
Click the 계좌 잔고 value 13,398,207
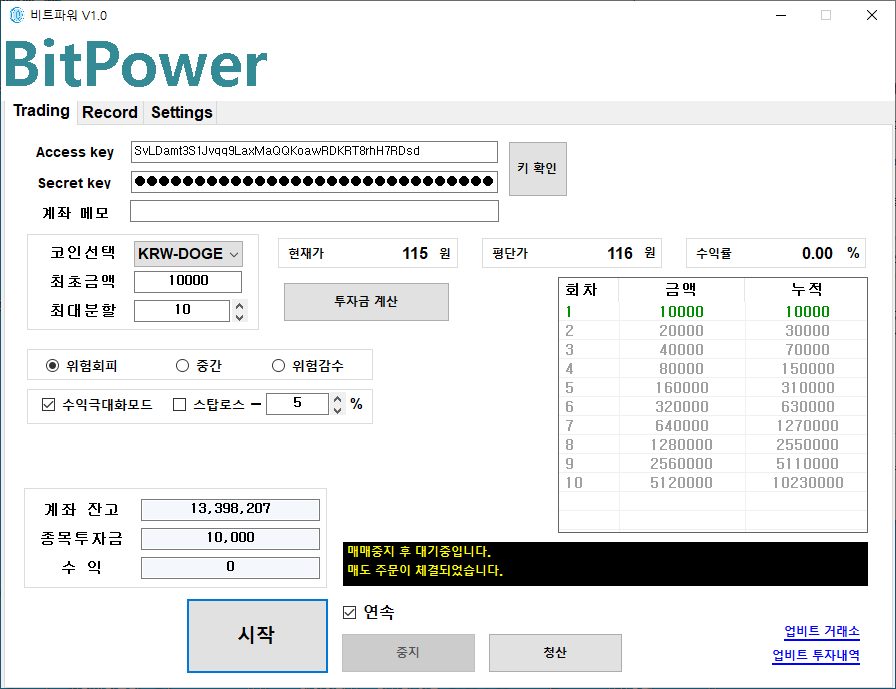point(230,509)
